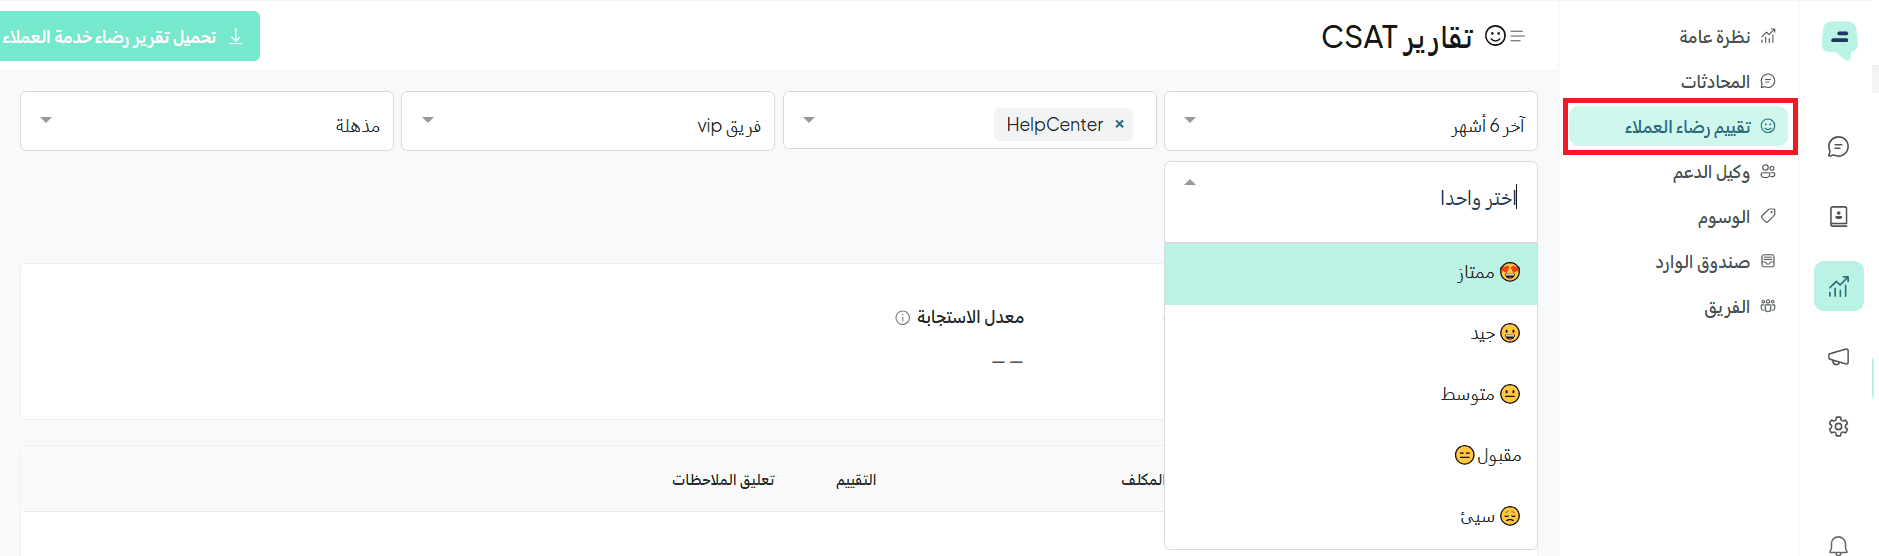The image size is (1879, 556).
Task: Open chat bubble icon in far-right rail
Action: [1838, 147]
